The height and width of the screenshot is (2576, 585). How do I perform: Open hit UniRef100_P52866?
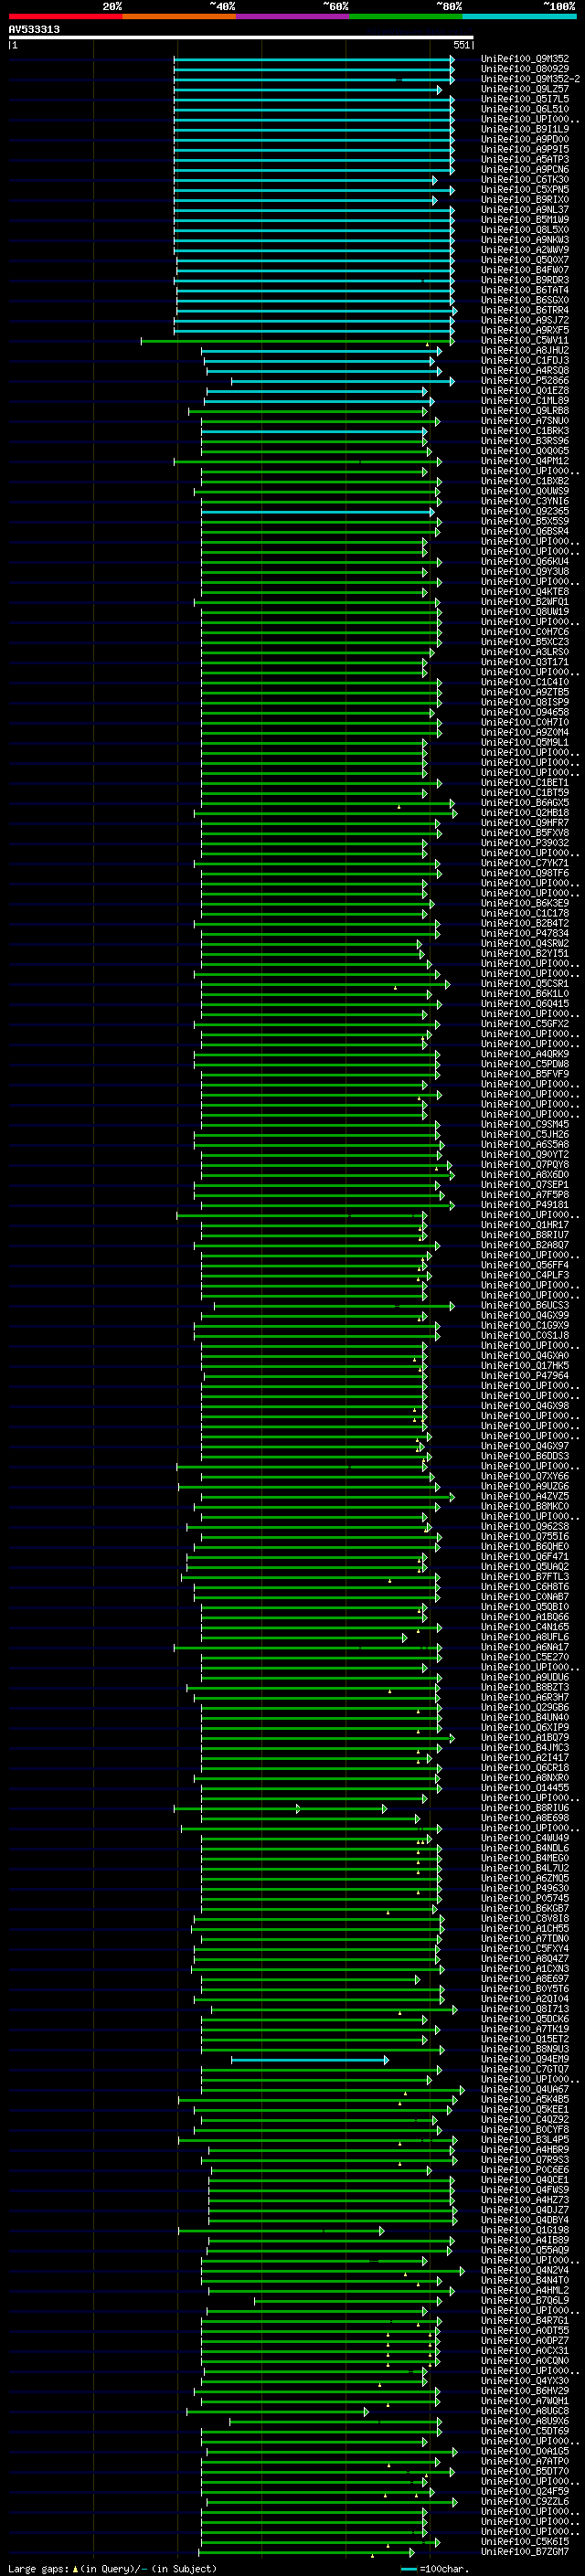[x=525, y=381]
